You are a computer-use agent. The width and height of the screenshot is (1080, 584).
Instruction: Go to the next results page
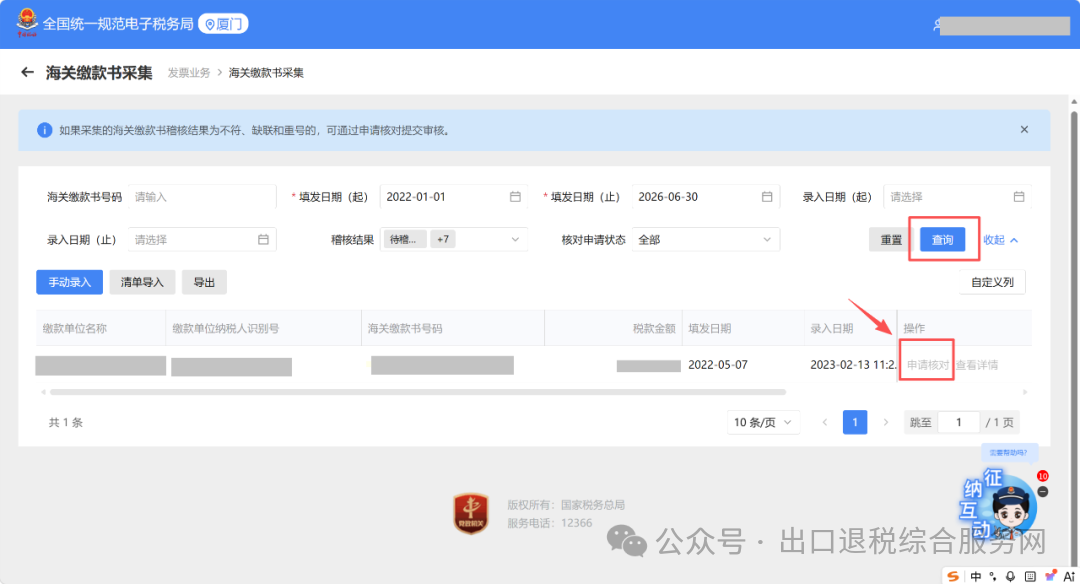886,422
